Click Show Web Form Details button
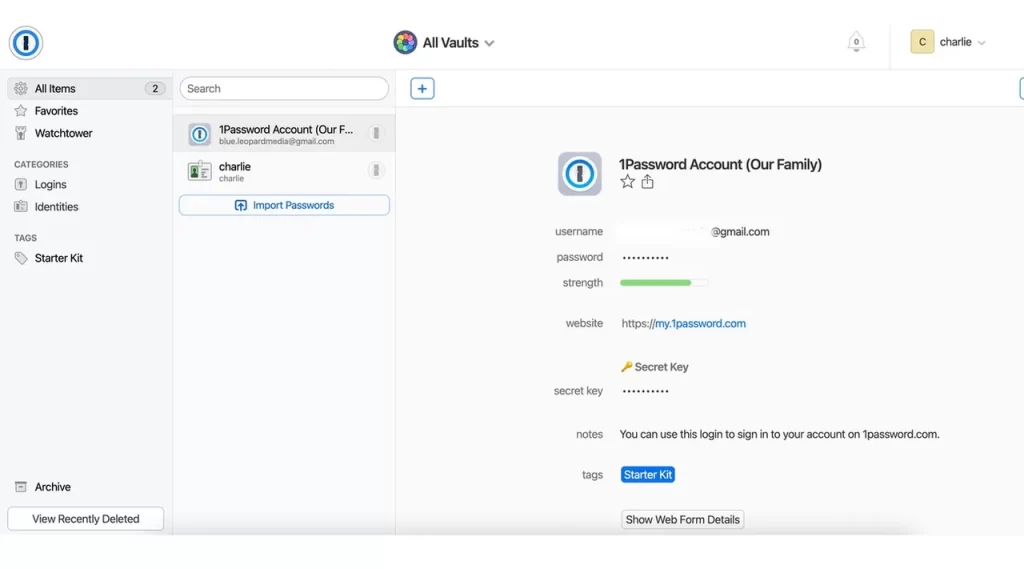Image resolution: width=1024 pixels, height=569 pixels. (x=682, y=519)
